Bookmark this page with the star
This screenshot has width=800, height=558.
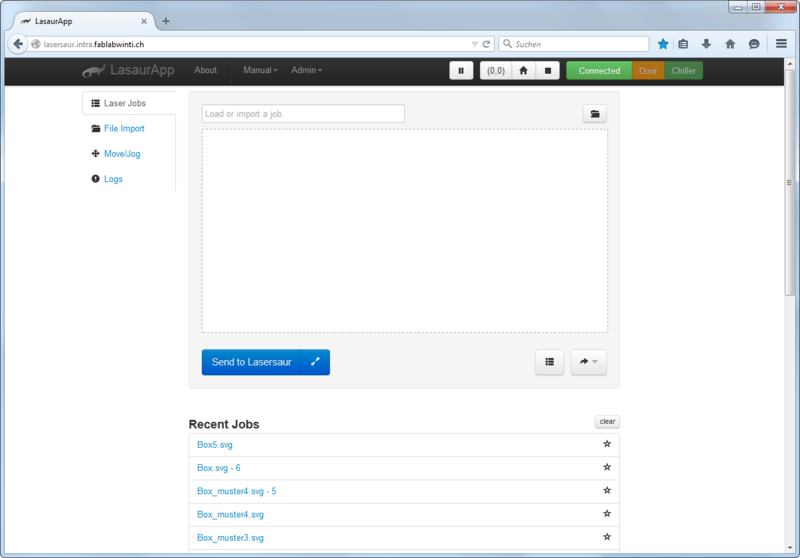click(663, 44)
